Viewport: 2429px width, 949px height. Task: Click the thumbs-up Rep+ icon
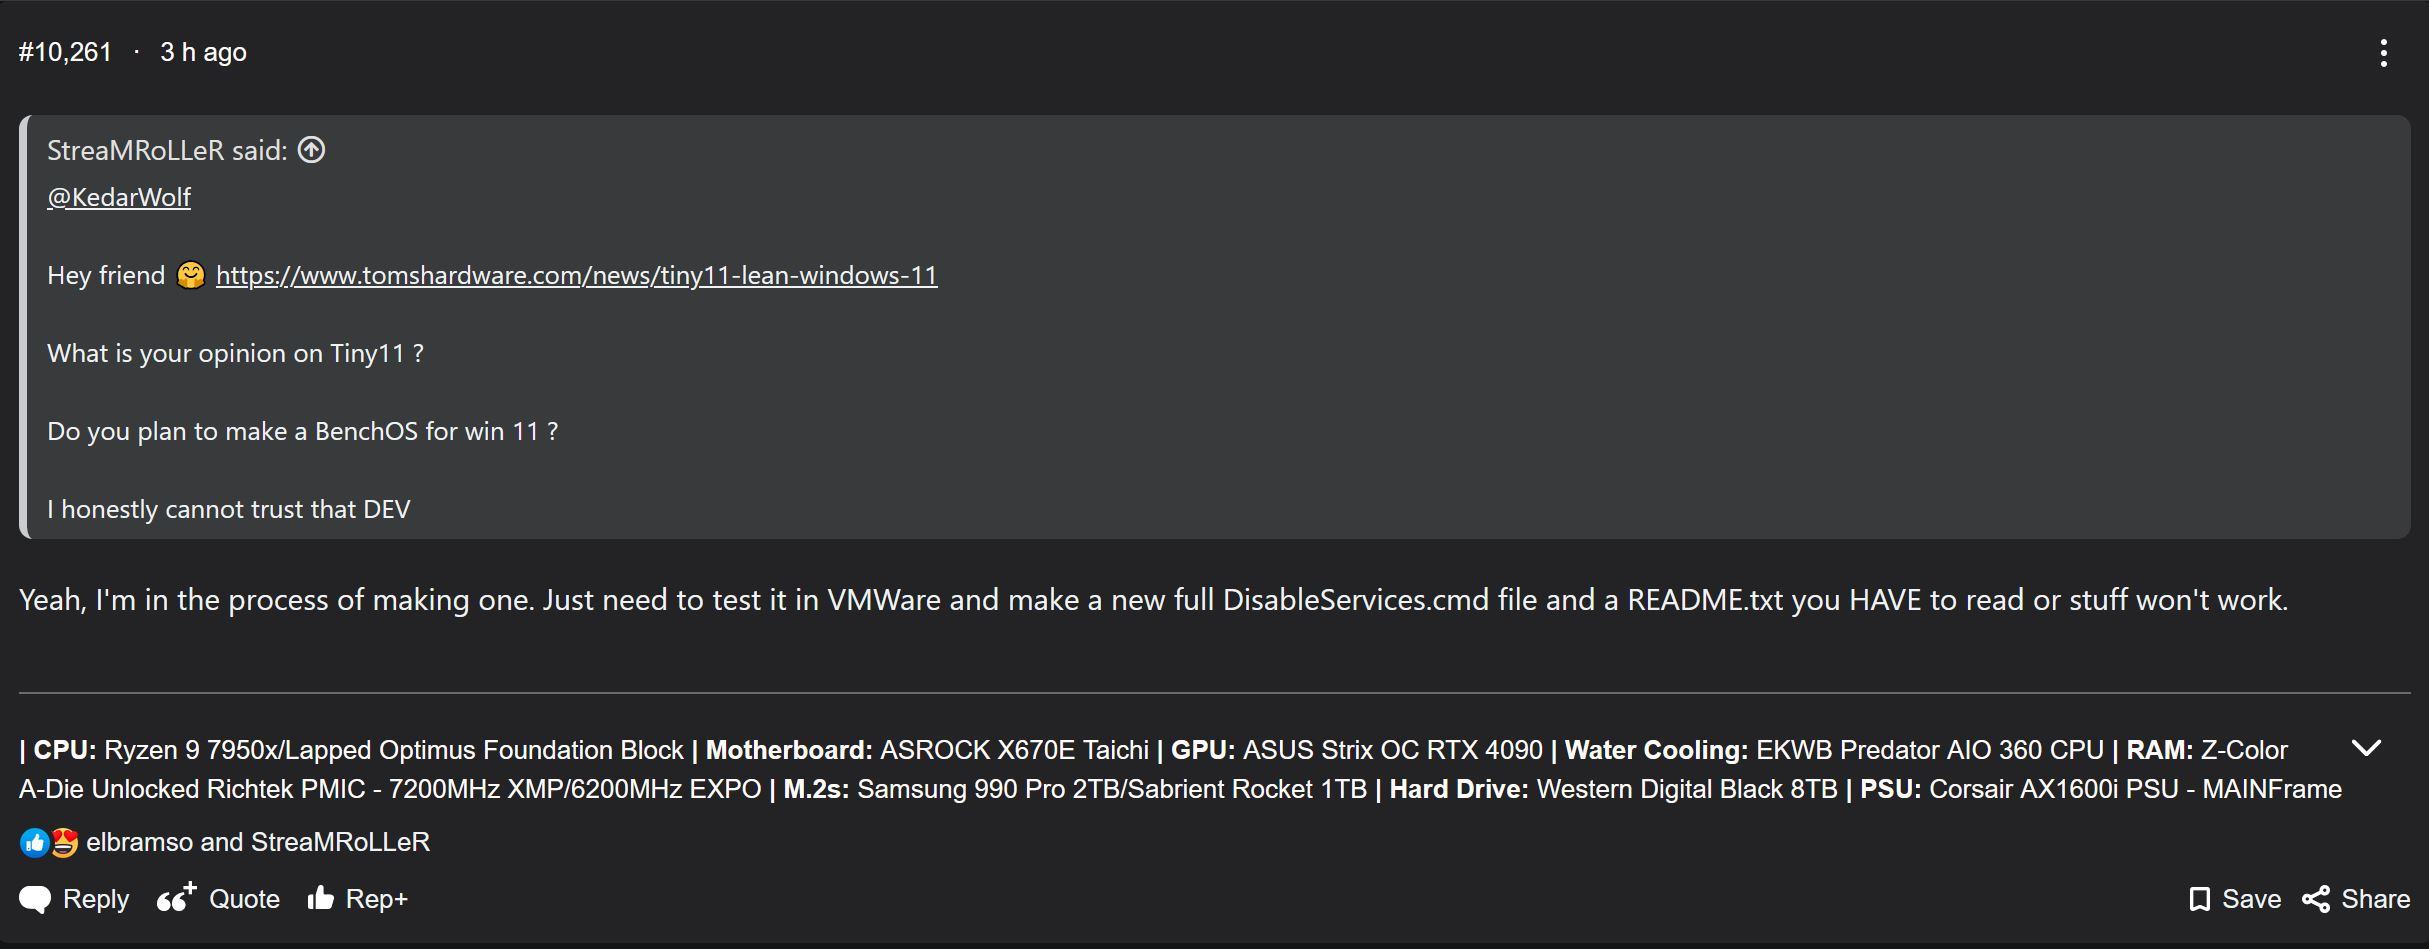pyautogui.click(x=320, y=898)
